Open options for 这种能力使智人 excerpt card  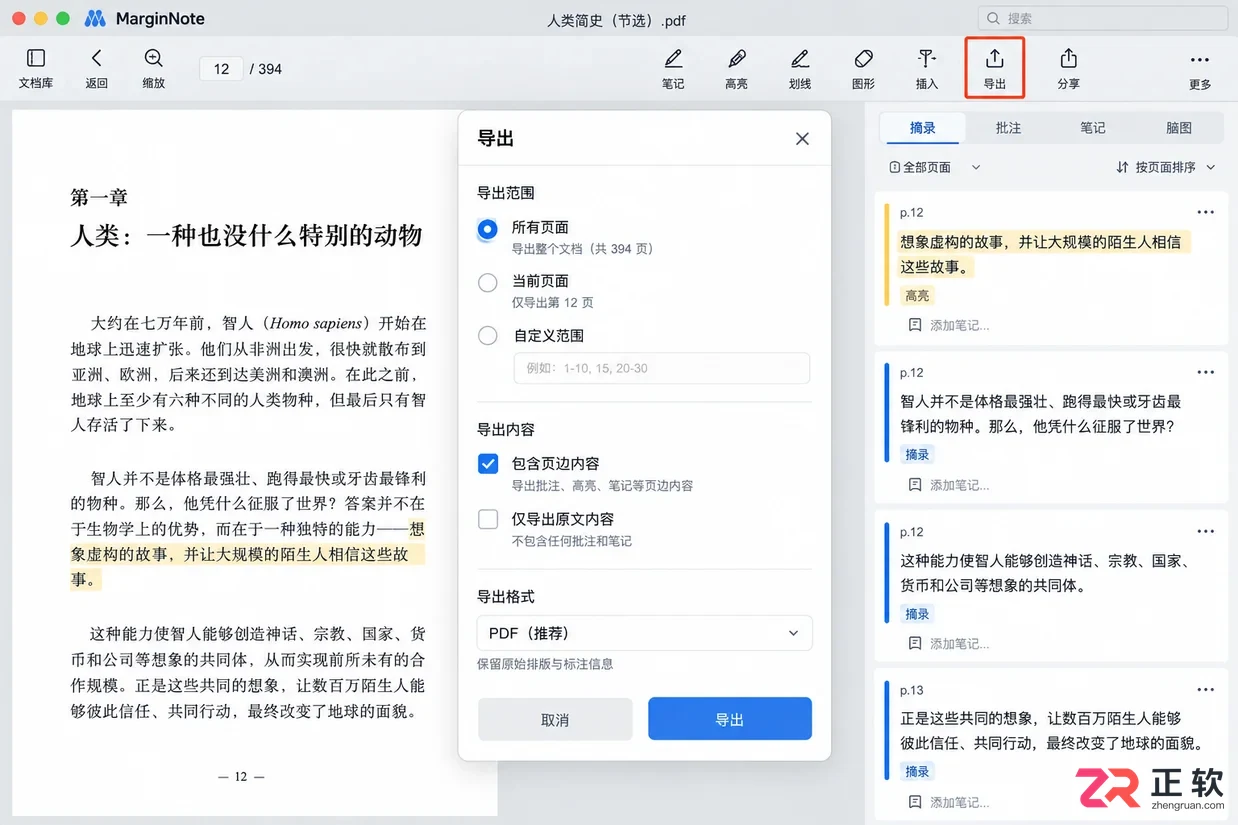(x=1205, y=531)
